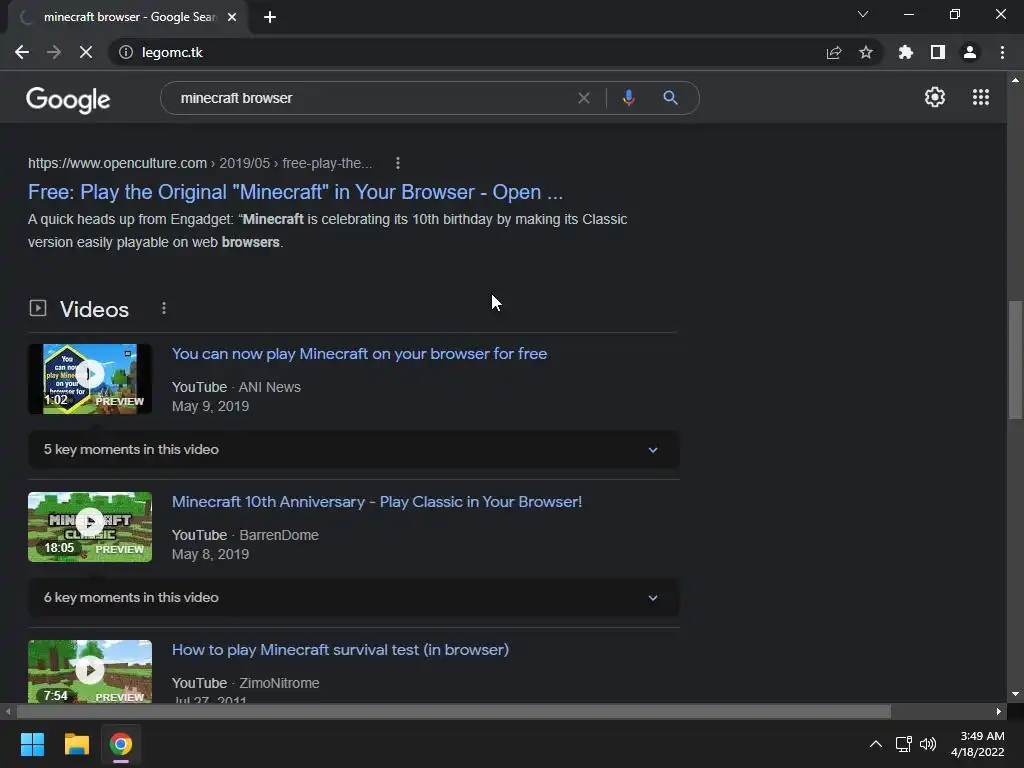Screen dimensions: 1024x768
Task: Open 'You can now play Minecraft' video link
Action: [x=359, y=354]
